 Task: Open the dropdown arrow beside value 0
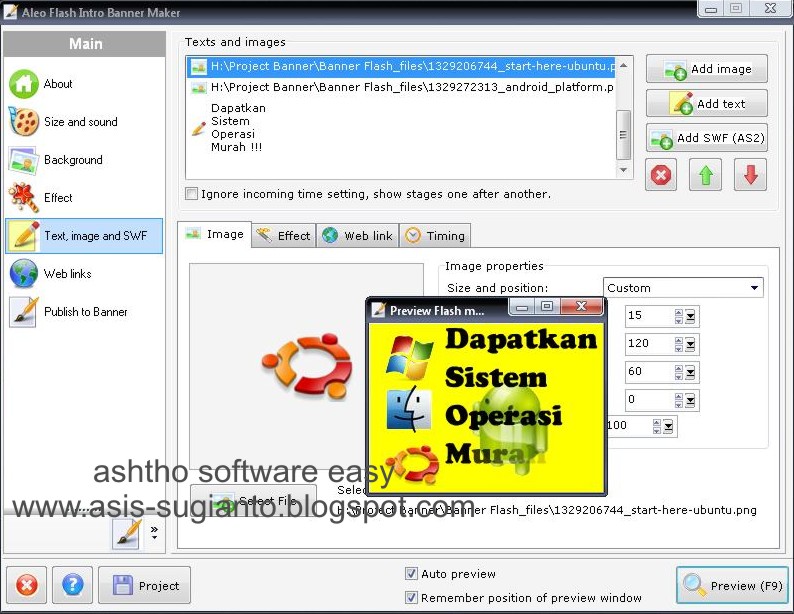coord(690,400)
